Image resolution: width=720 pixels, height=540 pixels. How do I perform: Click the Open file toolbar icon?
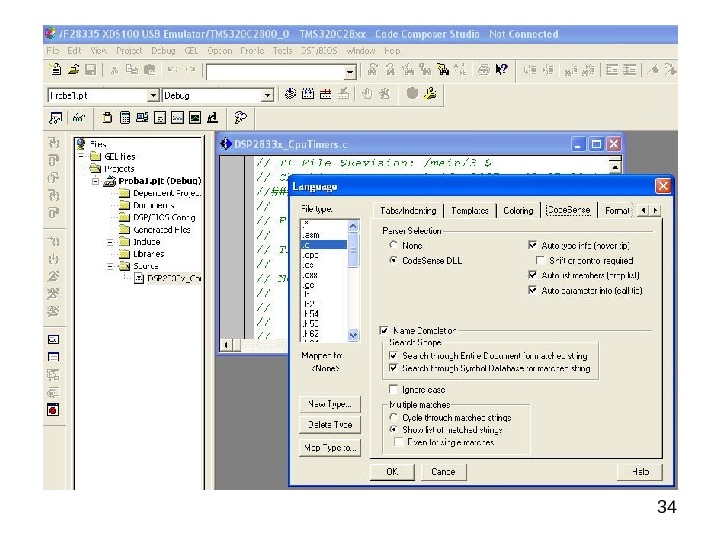click(73, 70)
